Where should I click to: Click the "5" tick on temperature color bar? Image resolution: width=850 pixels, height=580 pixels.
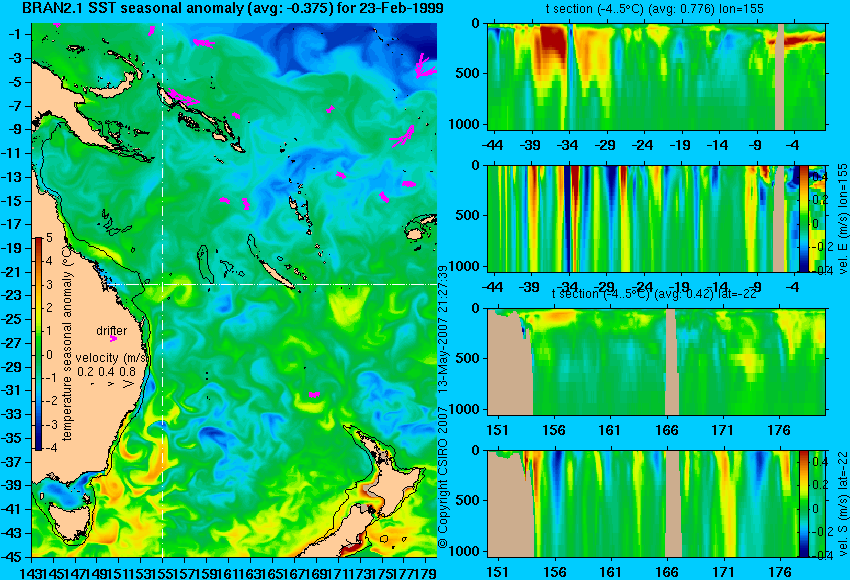(49, 237)
